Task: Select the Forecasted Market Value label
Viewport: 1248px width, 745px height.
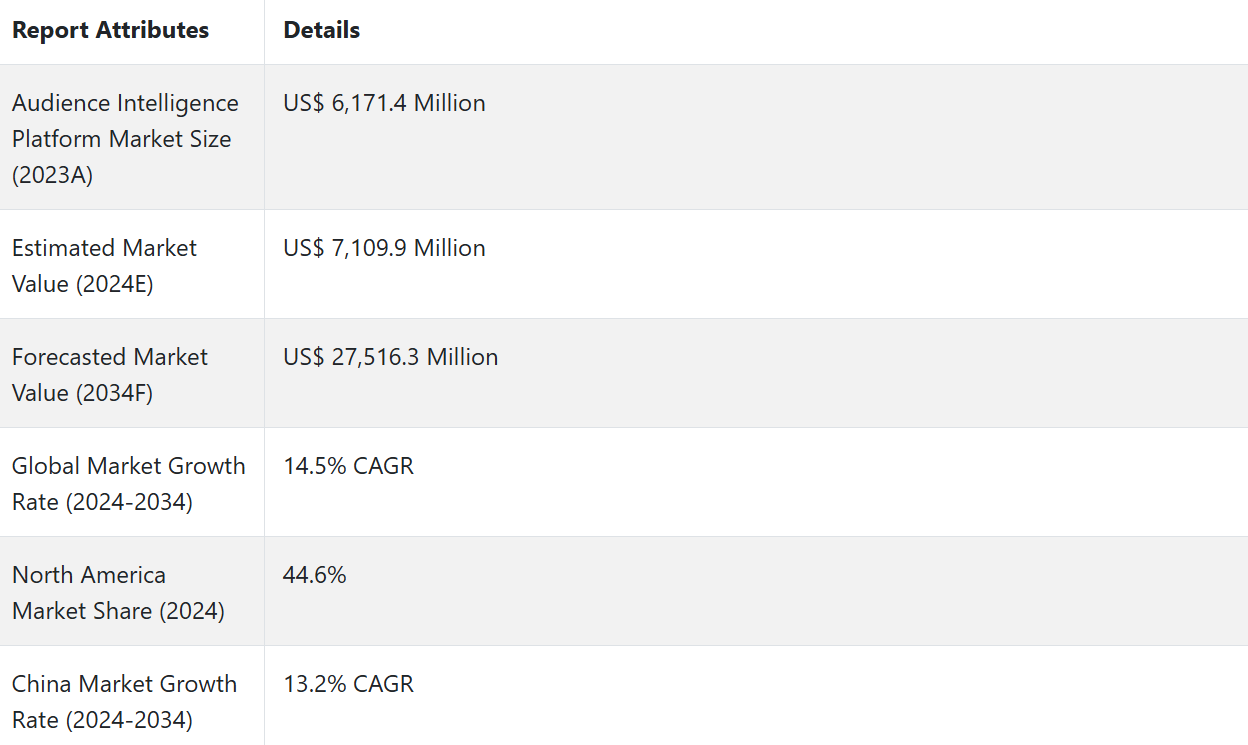Action: coord(109,375)
